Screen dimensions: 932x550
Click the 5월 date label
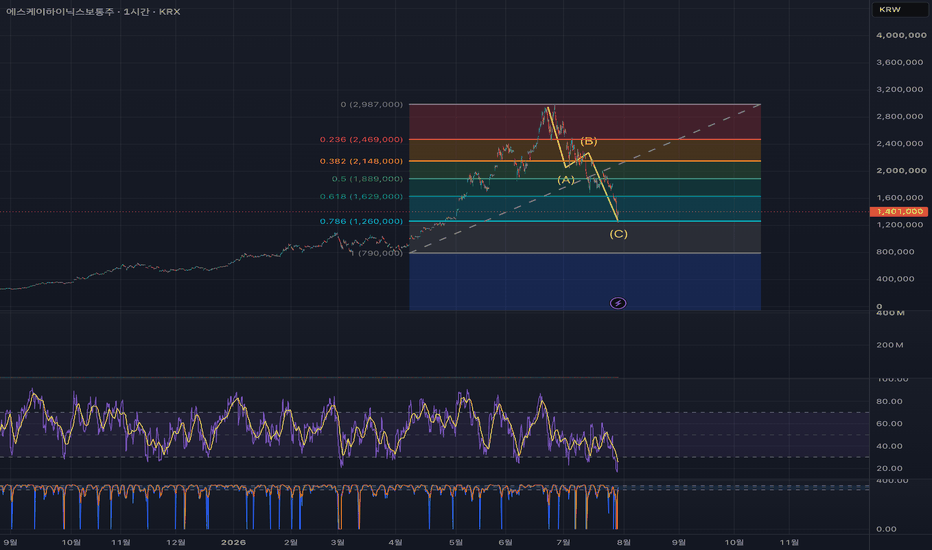coord(456,542)
